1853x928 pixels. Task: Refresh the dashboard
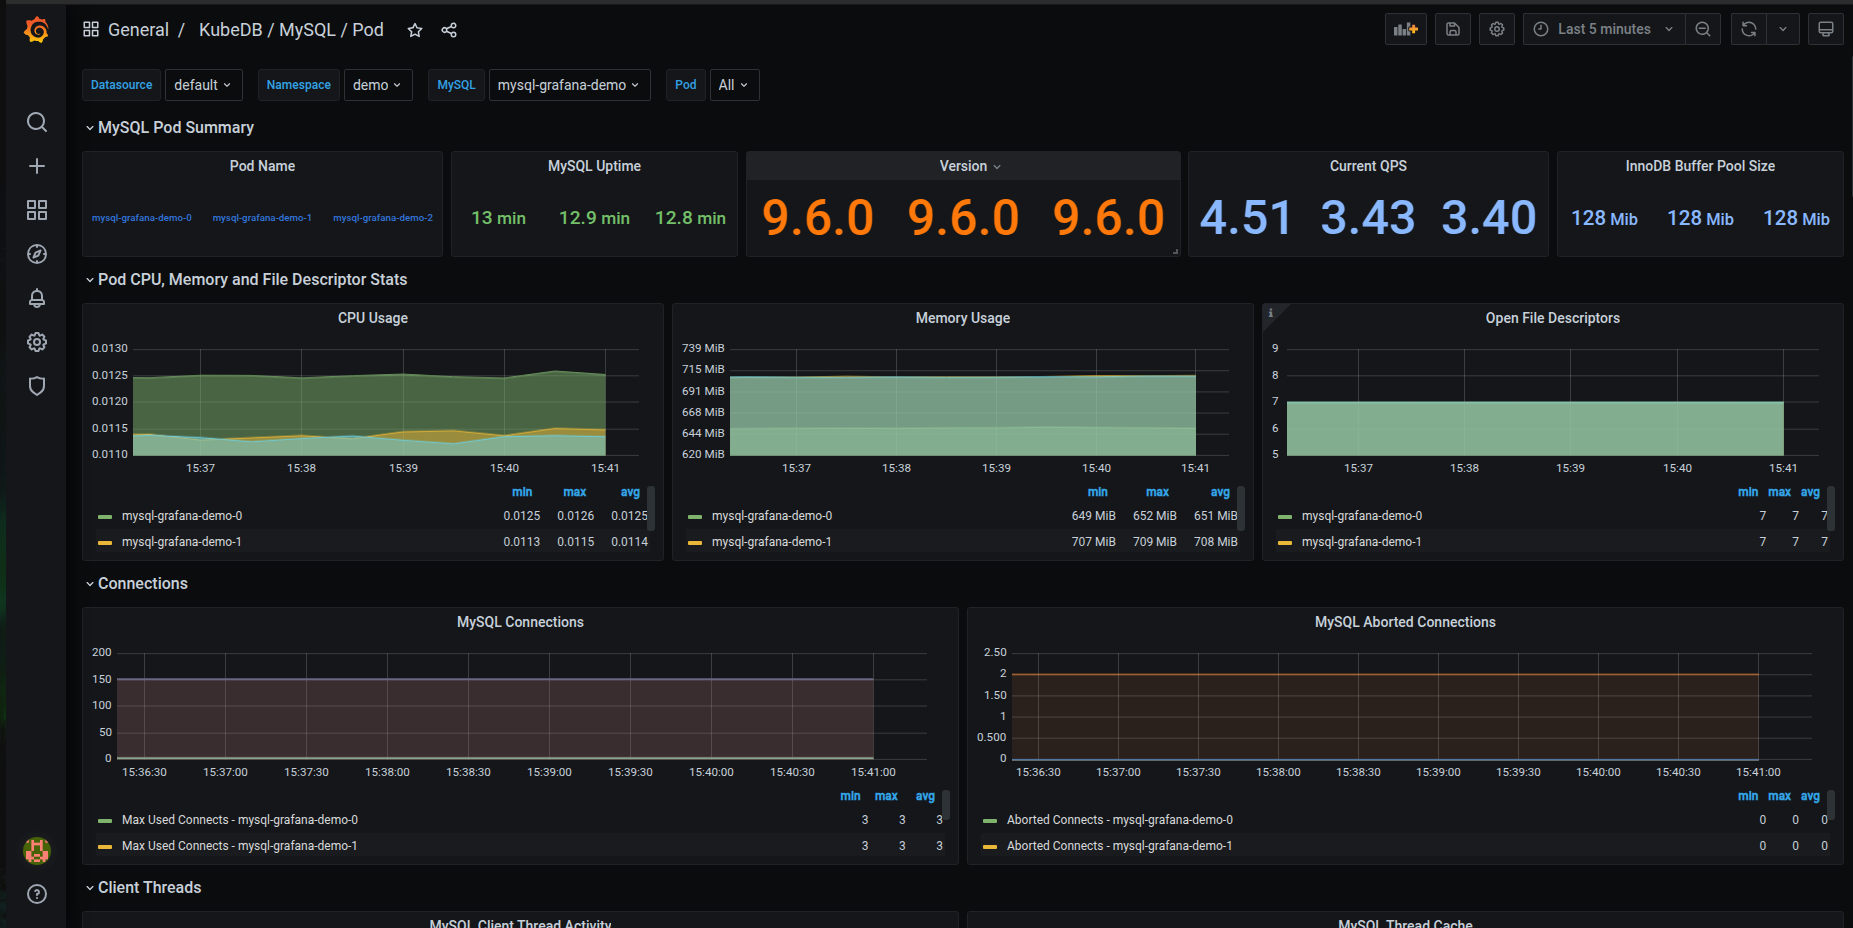tap(1748, 29)
